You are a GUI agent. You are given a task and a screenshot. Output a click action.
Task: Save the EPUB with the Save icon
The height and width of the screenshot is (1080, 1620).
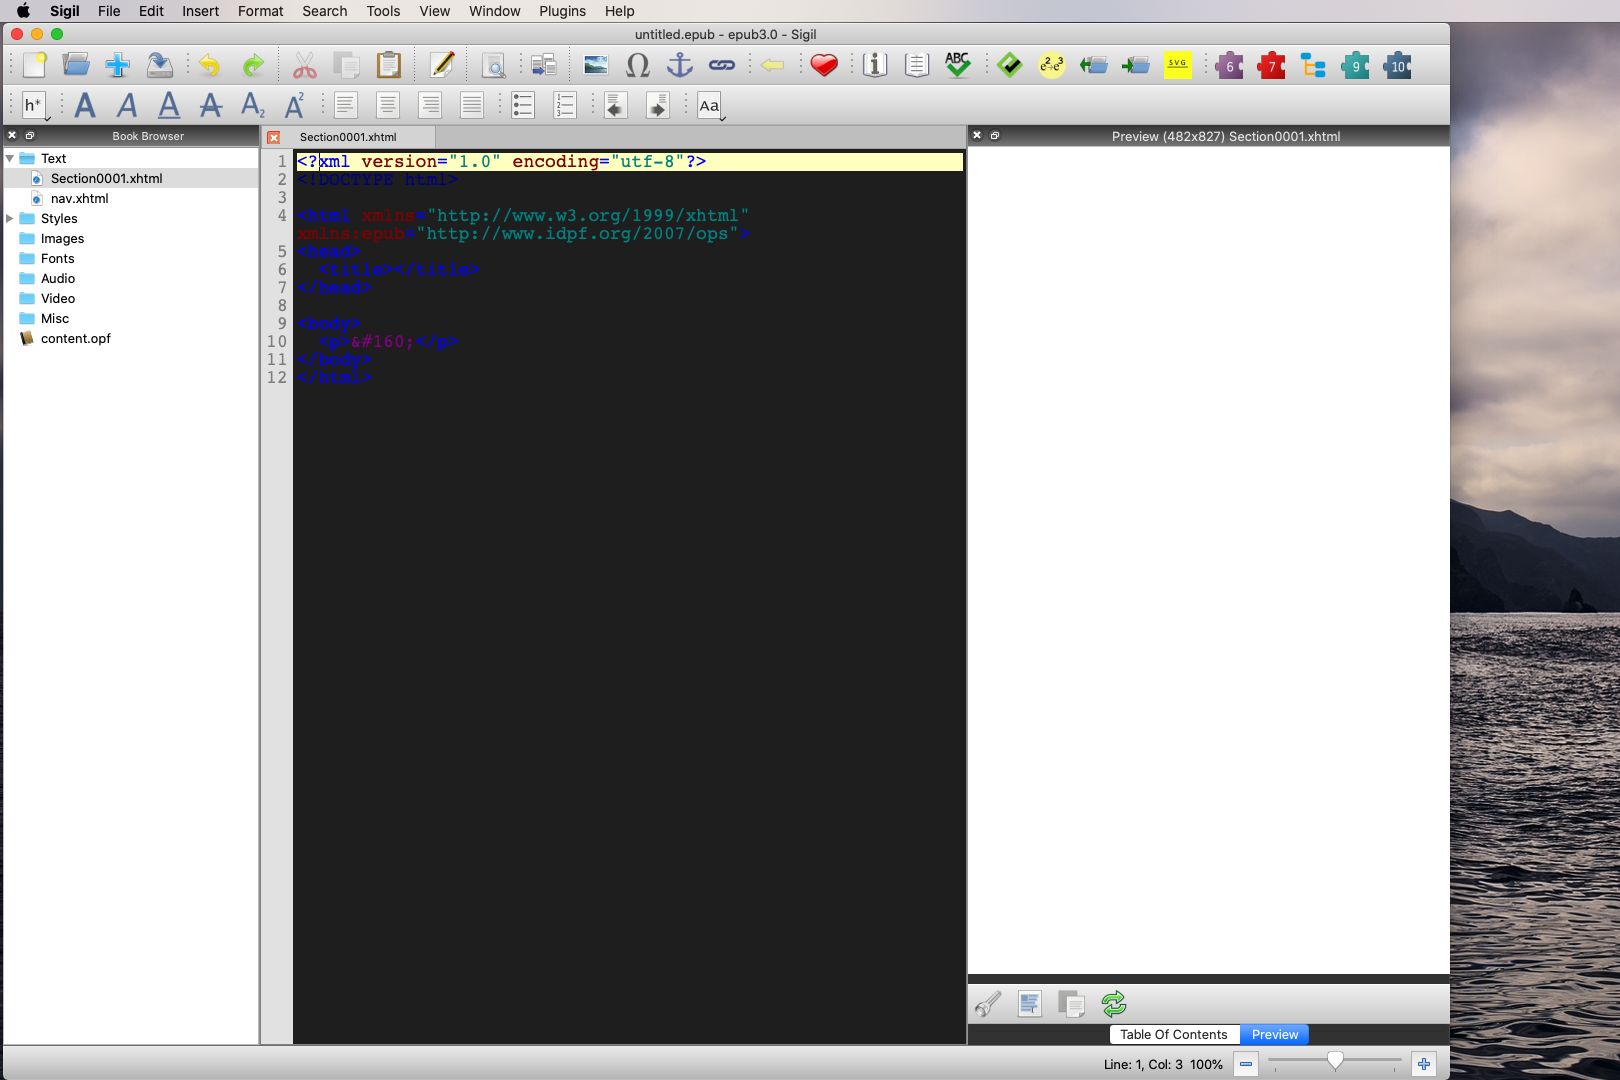click(x=160, y=66)
